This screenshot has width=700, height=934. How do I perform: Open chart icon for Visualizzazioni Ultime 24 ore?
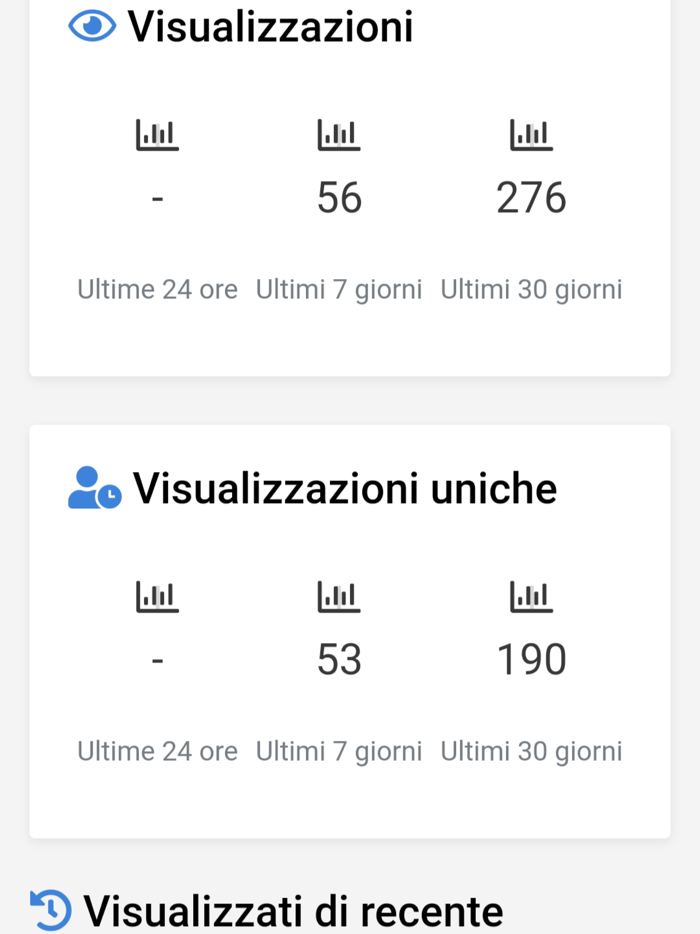(157, 135)
